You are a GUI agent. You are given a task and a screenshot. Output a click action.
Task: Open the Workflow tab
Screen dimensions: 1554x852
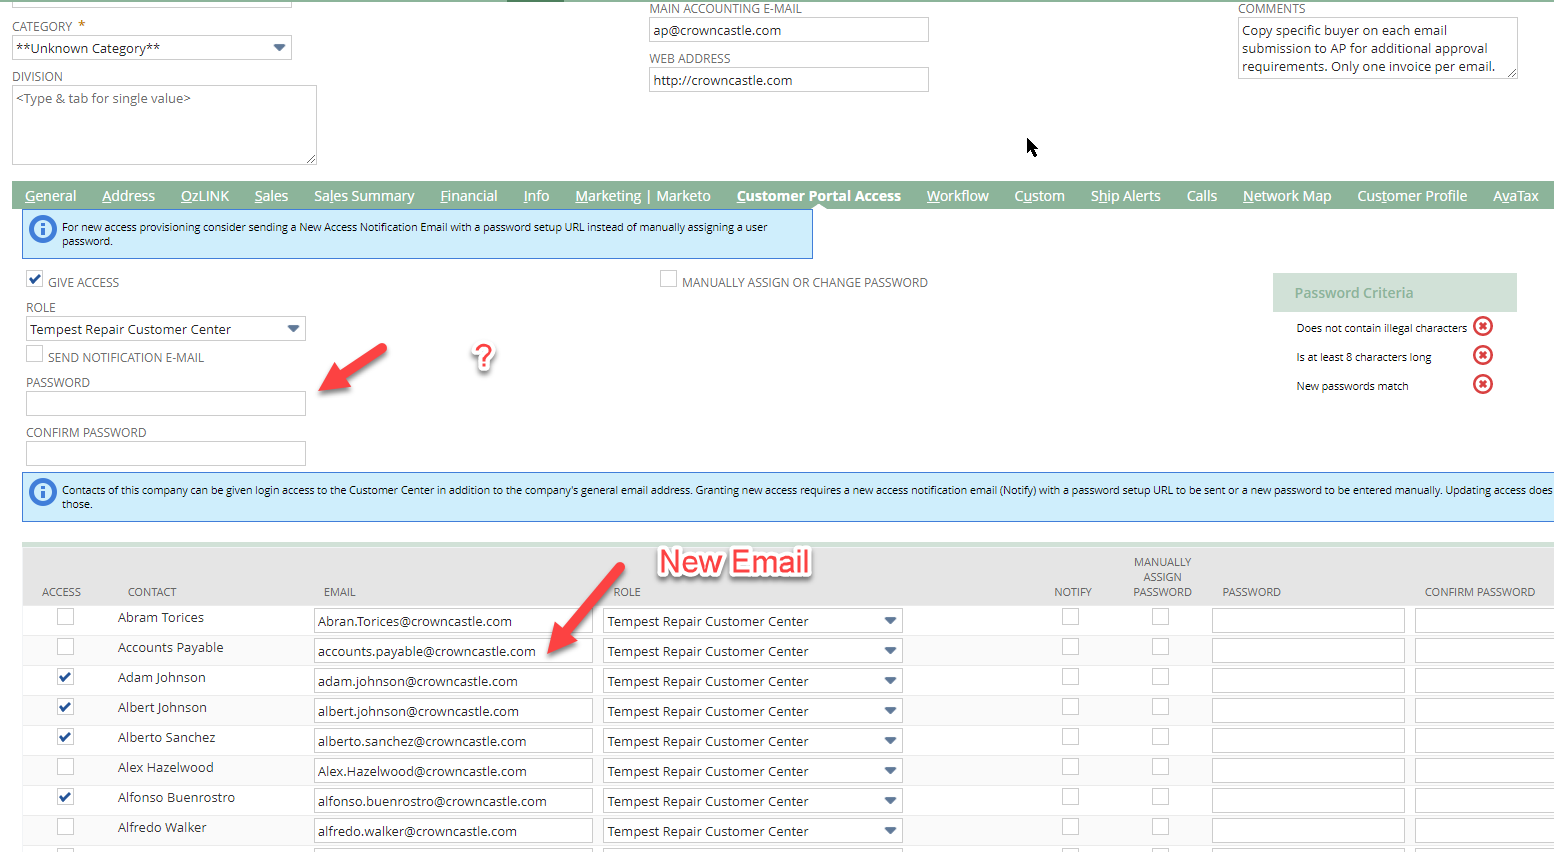[958, 196]
